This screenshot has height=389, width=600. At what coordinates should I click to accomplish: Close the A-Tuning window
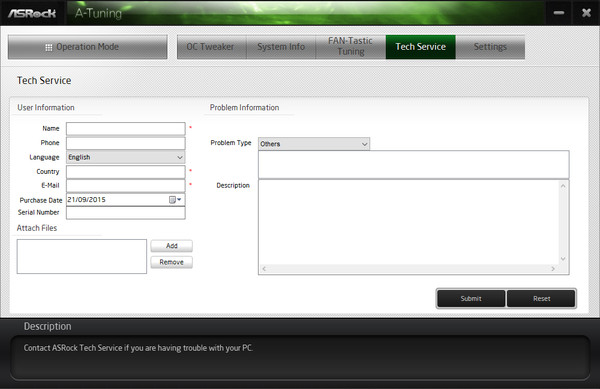point(586,13)
